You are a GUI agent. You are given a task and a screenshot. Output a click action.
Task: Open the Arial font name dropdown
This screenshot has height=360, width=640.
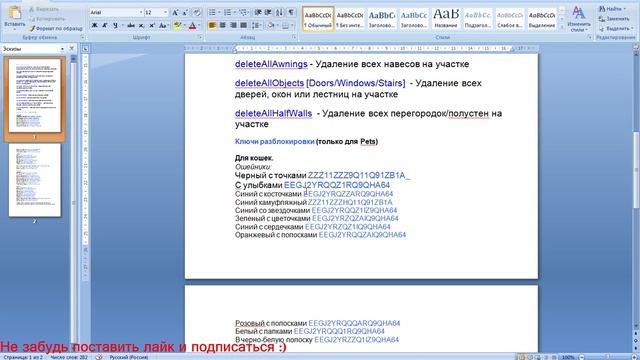point(141,13)
